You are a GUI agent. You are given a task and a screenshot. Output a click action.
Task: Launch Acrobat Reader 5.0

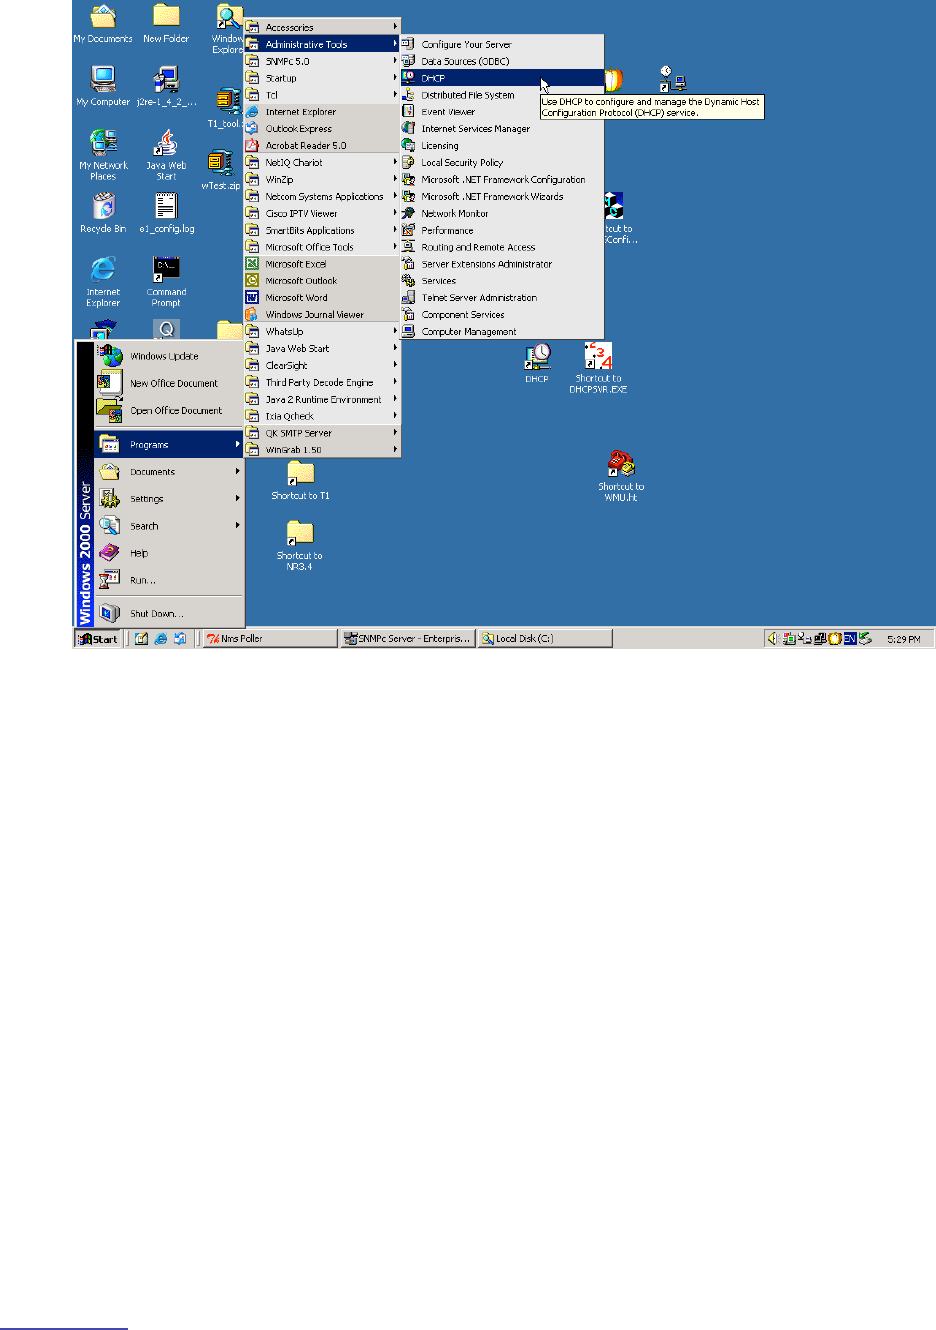point(323,145)
